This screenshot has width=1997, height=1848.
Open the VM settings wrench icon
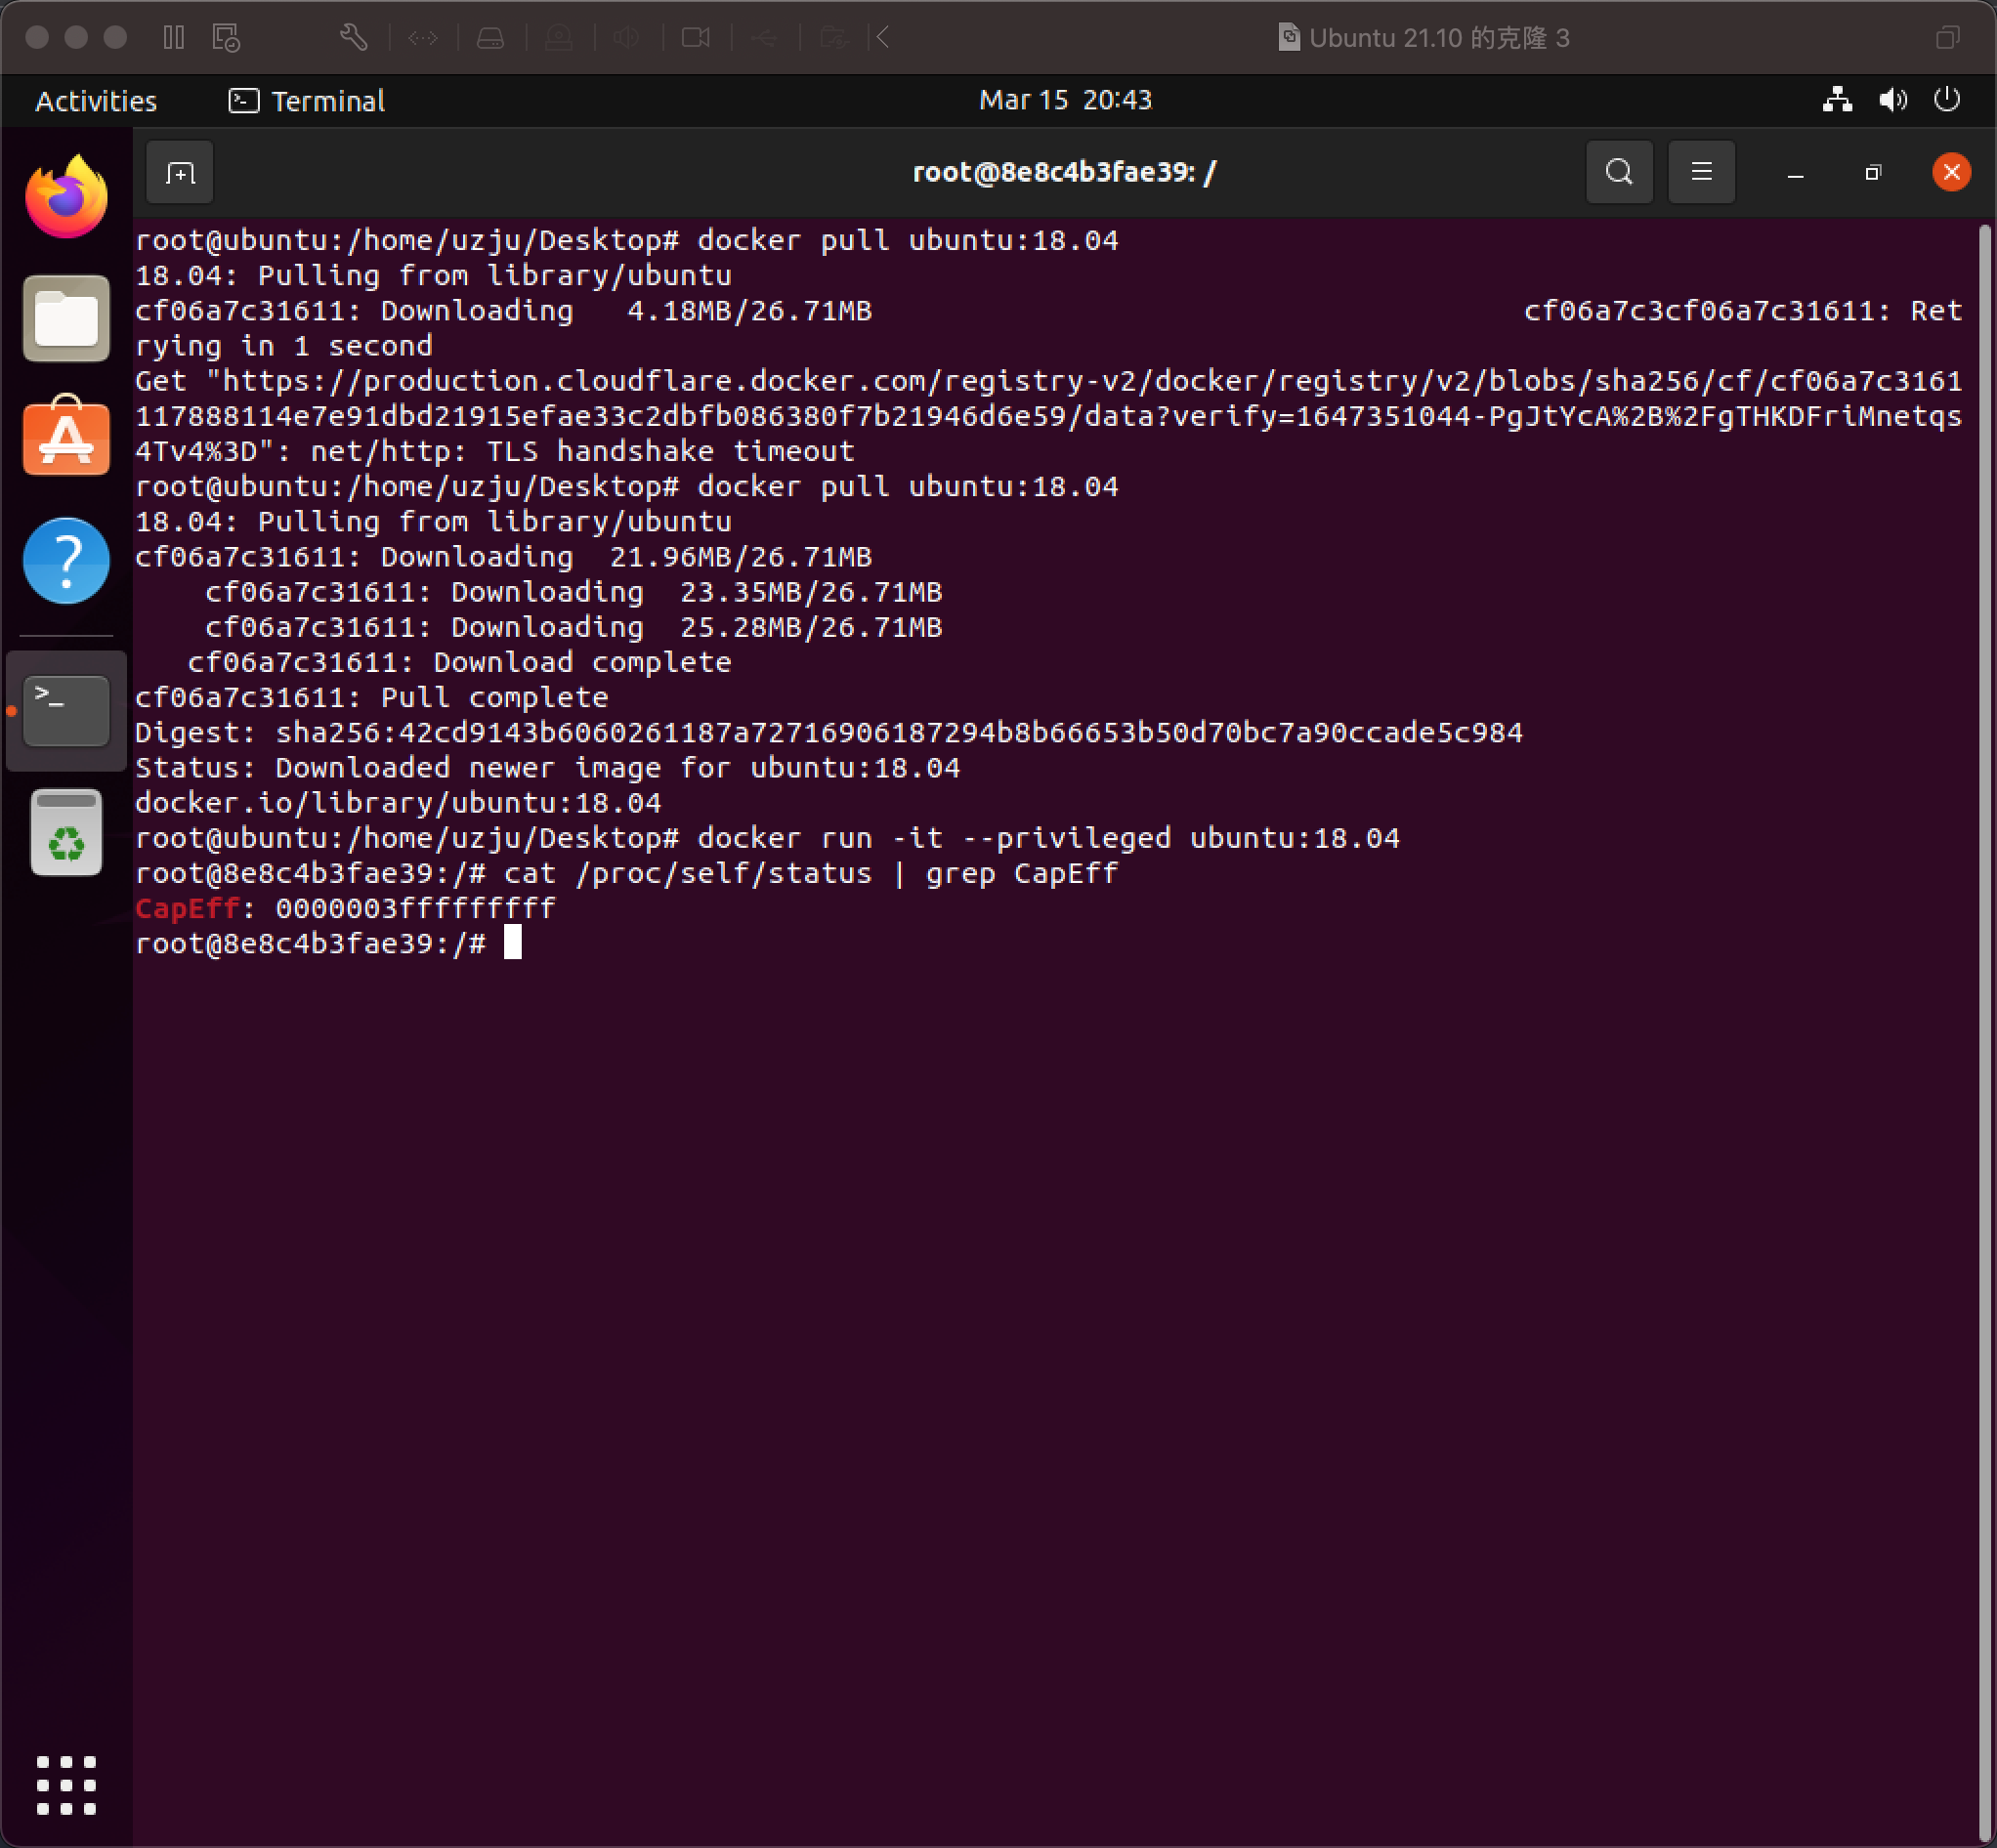click(353, 38)
